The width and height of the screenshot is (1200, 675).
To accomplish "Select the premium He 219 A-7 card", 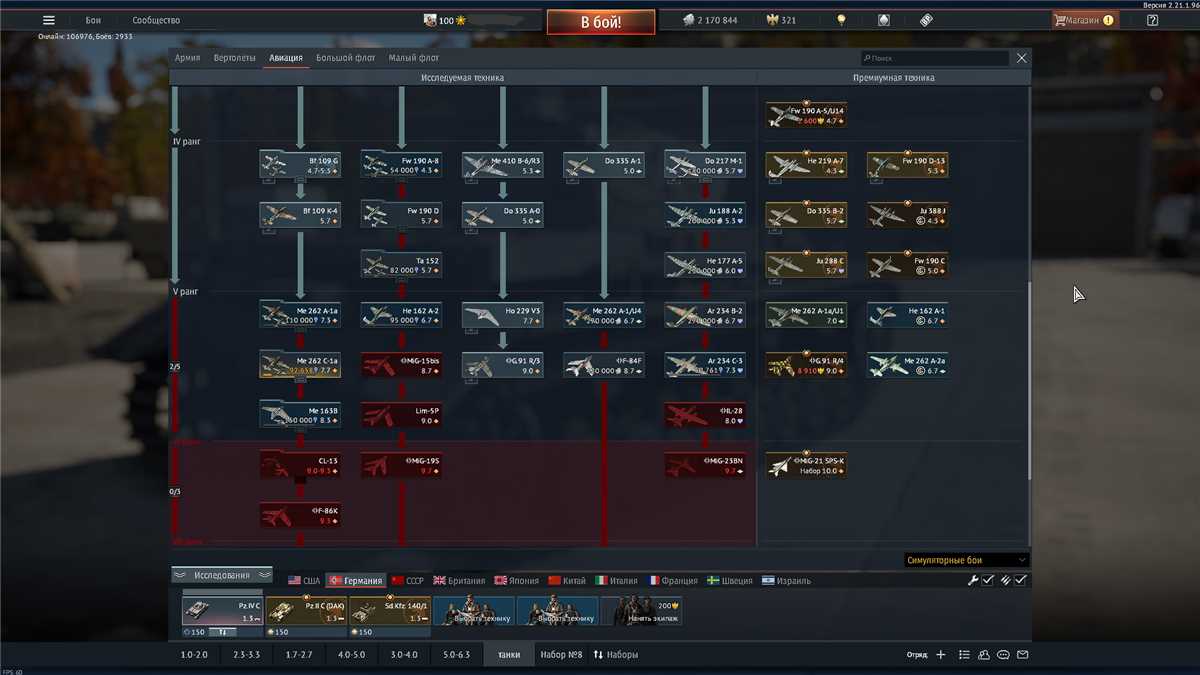I will tap(807, 165).
